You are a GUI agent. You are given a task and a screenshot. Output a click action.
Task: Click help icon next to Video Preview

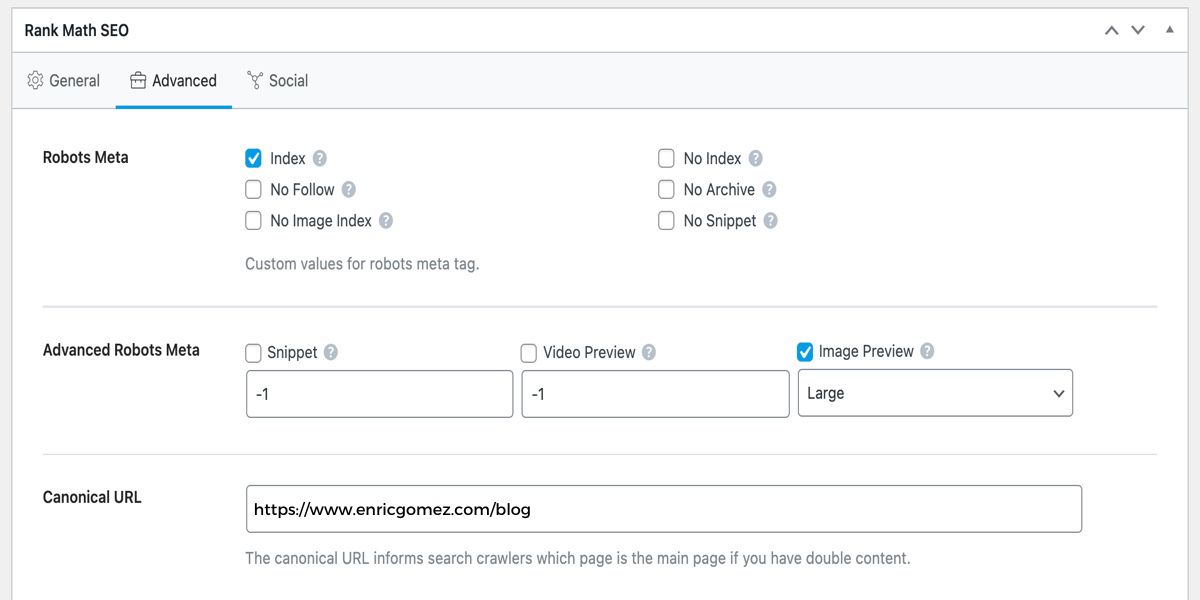point(649,352)
